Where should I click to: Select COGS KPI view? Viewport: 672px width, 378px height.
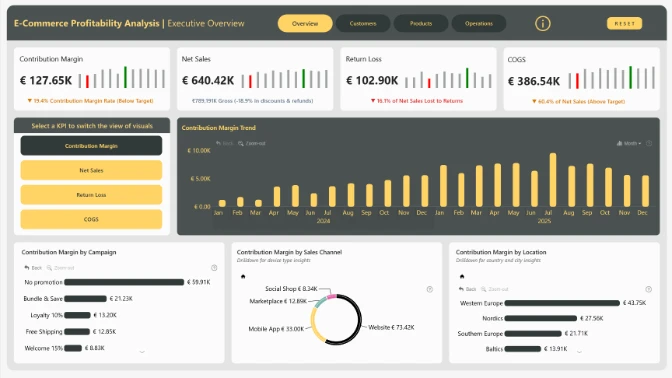(x=91, y=219)
